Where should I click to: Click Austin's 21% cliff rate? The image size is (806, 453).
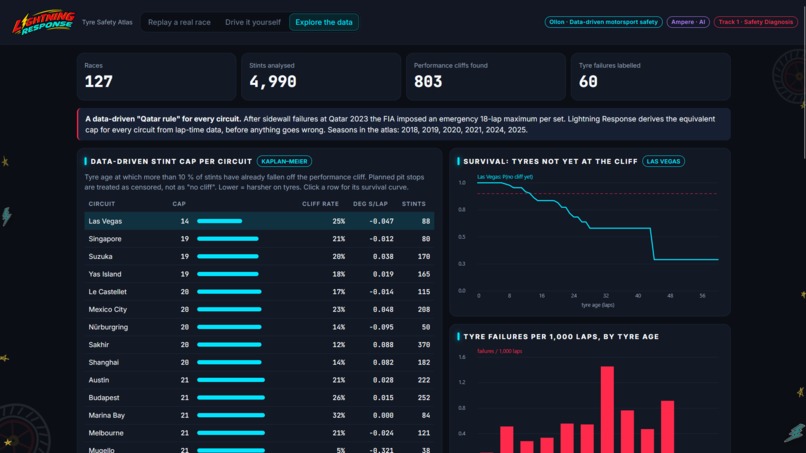(338, 380)
